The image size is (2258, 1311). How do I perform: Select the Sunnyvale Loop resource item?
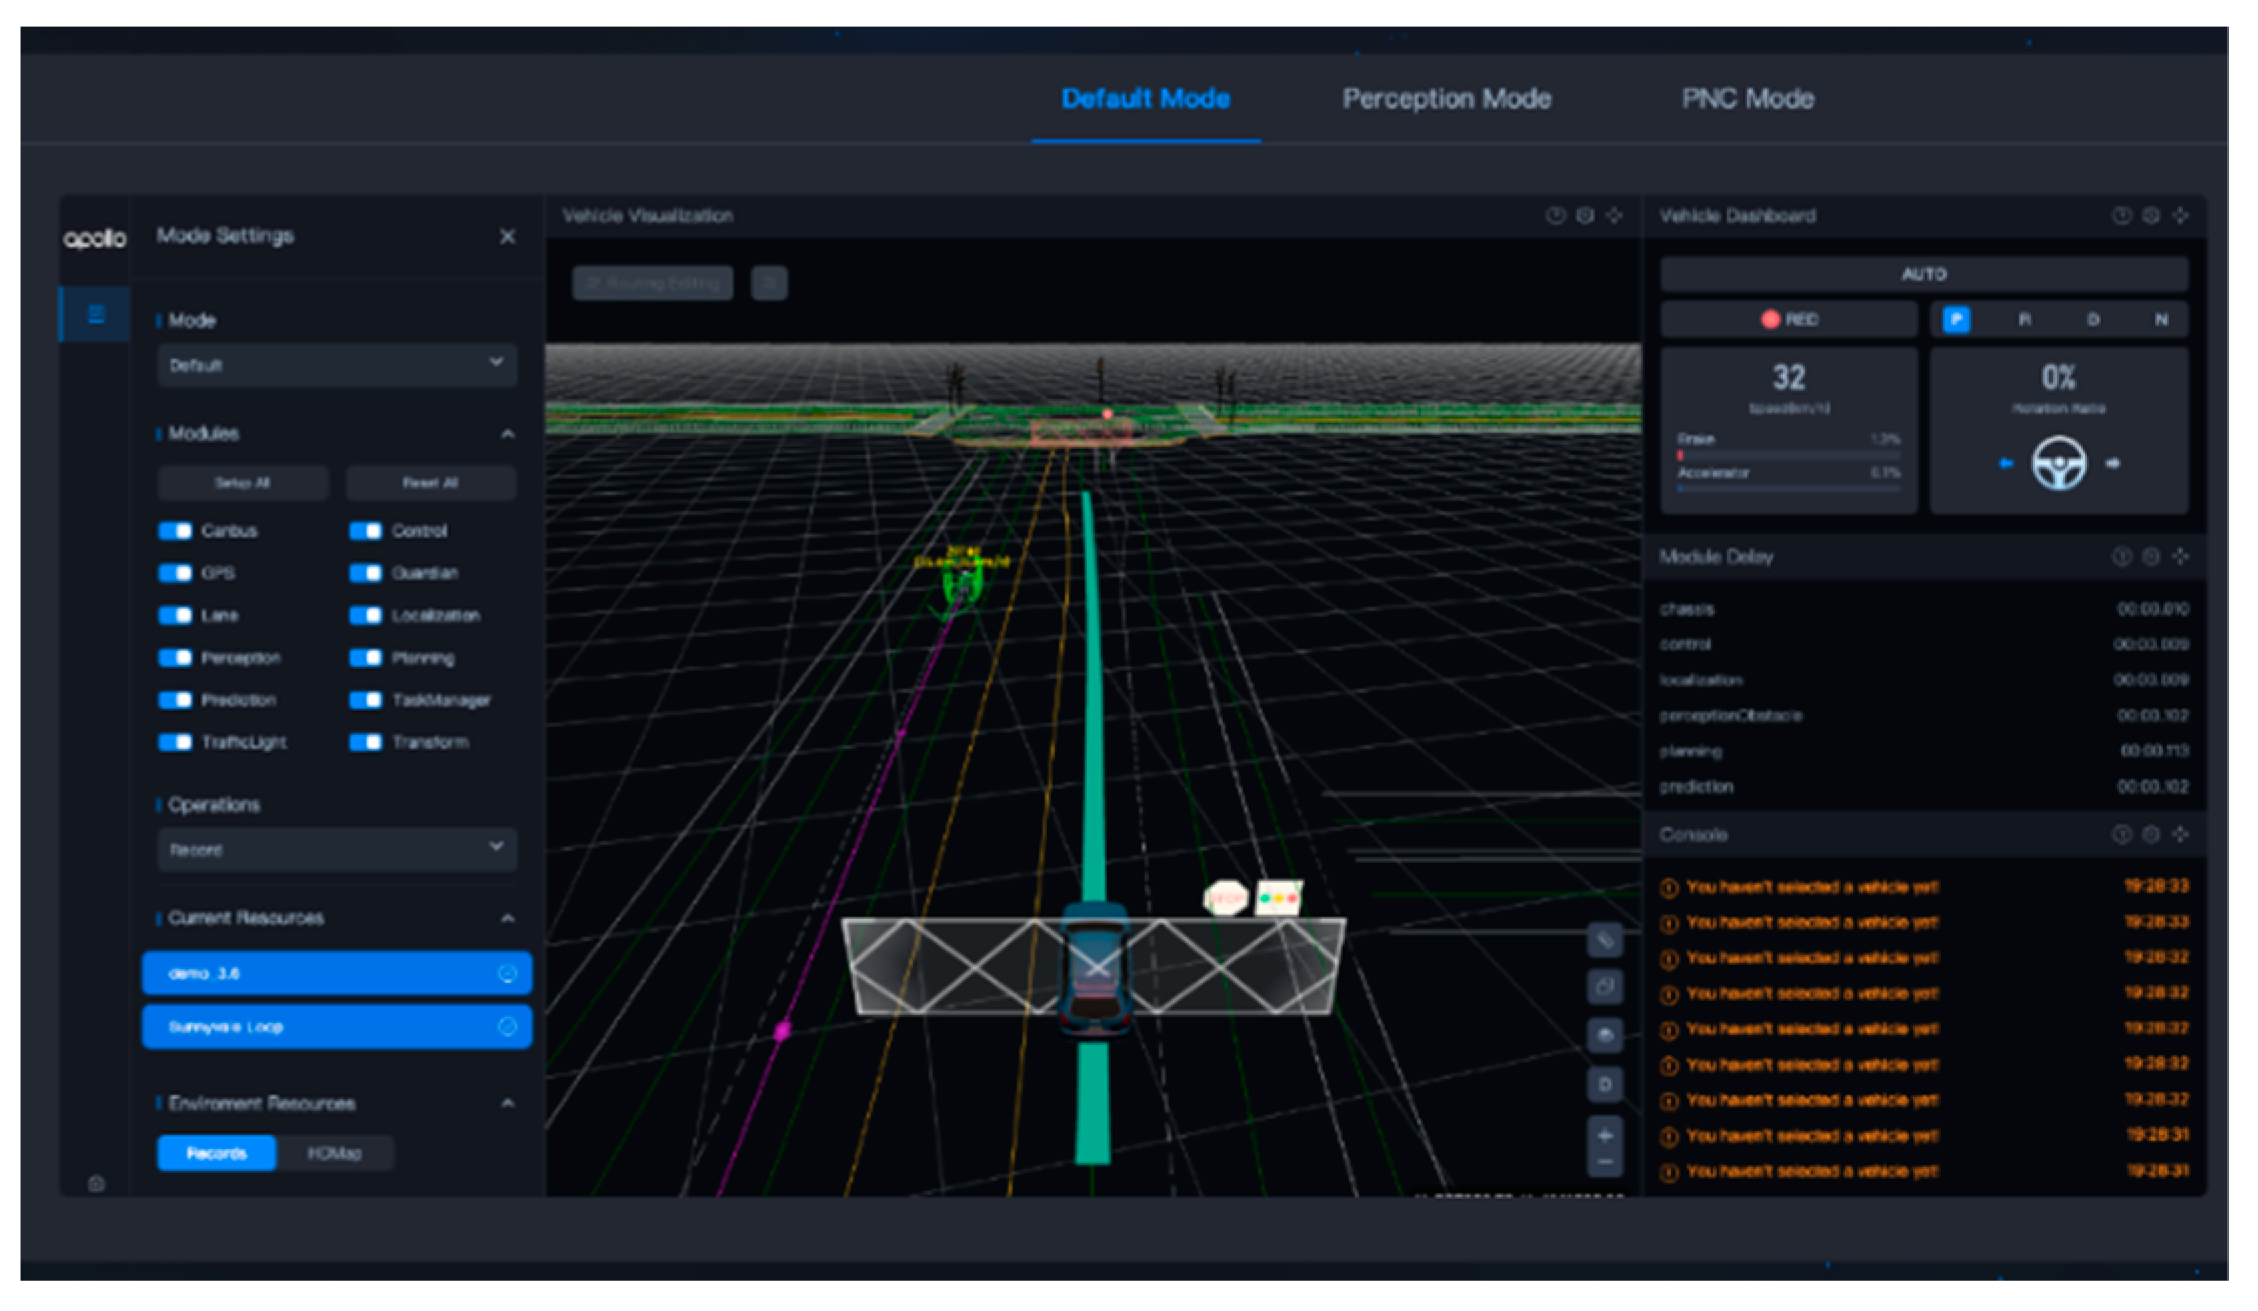(x=336, y=1027)
